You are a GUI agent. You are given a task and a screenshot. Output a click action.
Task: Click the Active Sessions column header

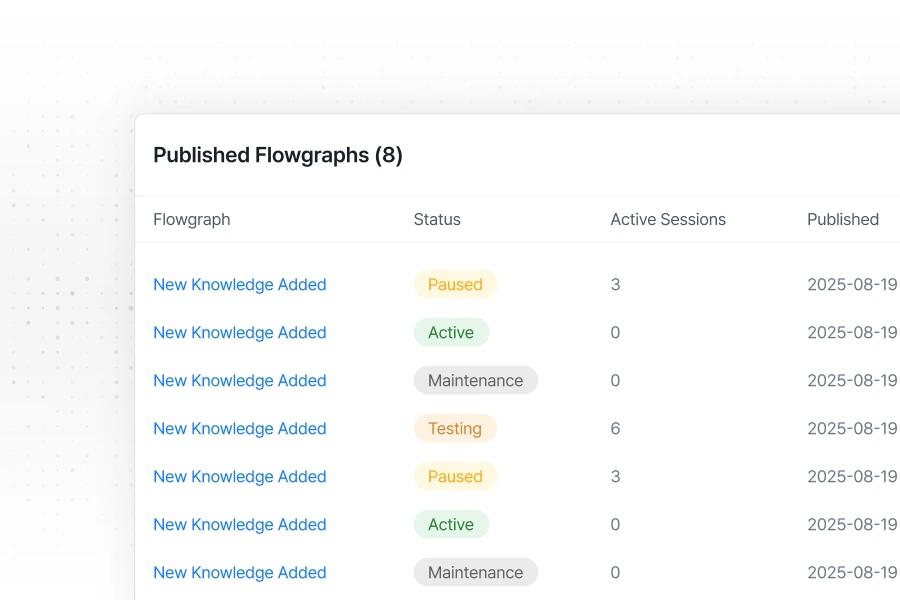coord(668,219)
